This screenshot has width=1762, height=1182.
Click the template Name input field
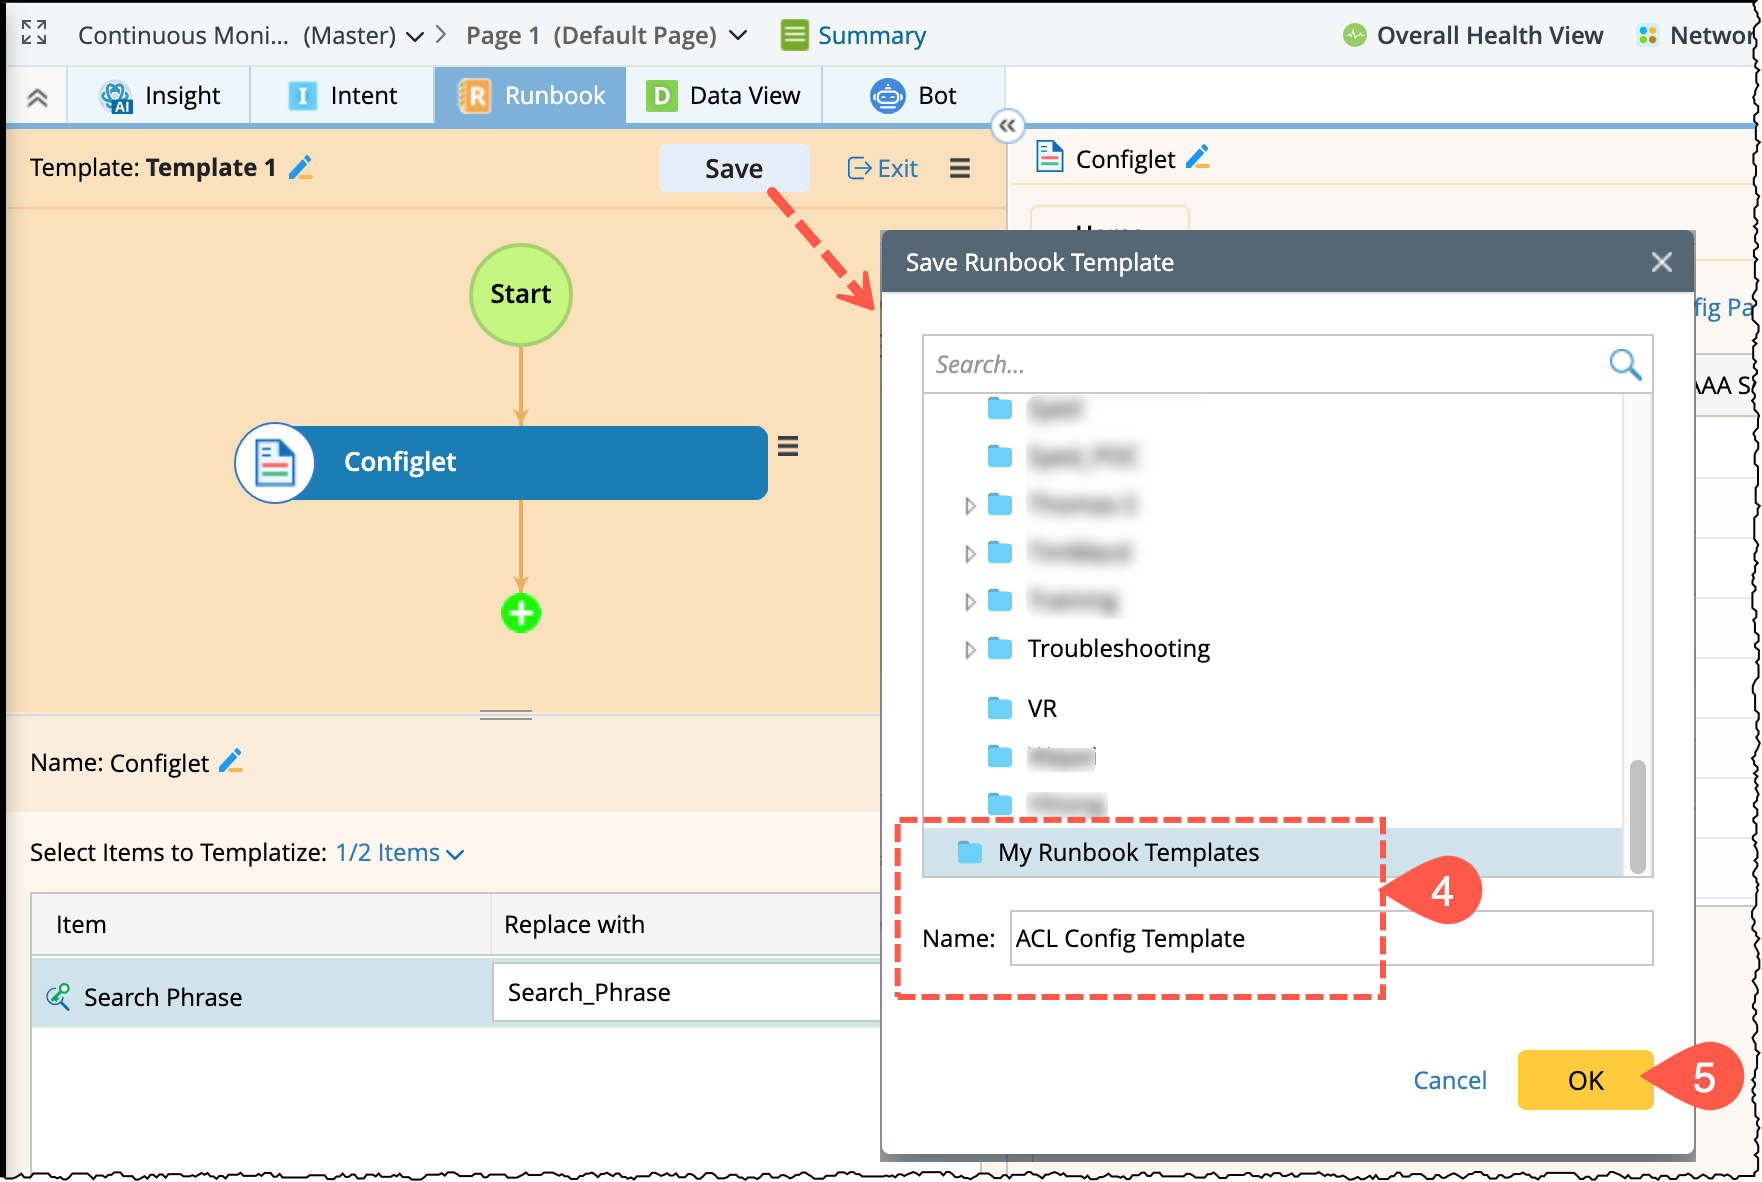point(1330,938)
